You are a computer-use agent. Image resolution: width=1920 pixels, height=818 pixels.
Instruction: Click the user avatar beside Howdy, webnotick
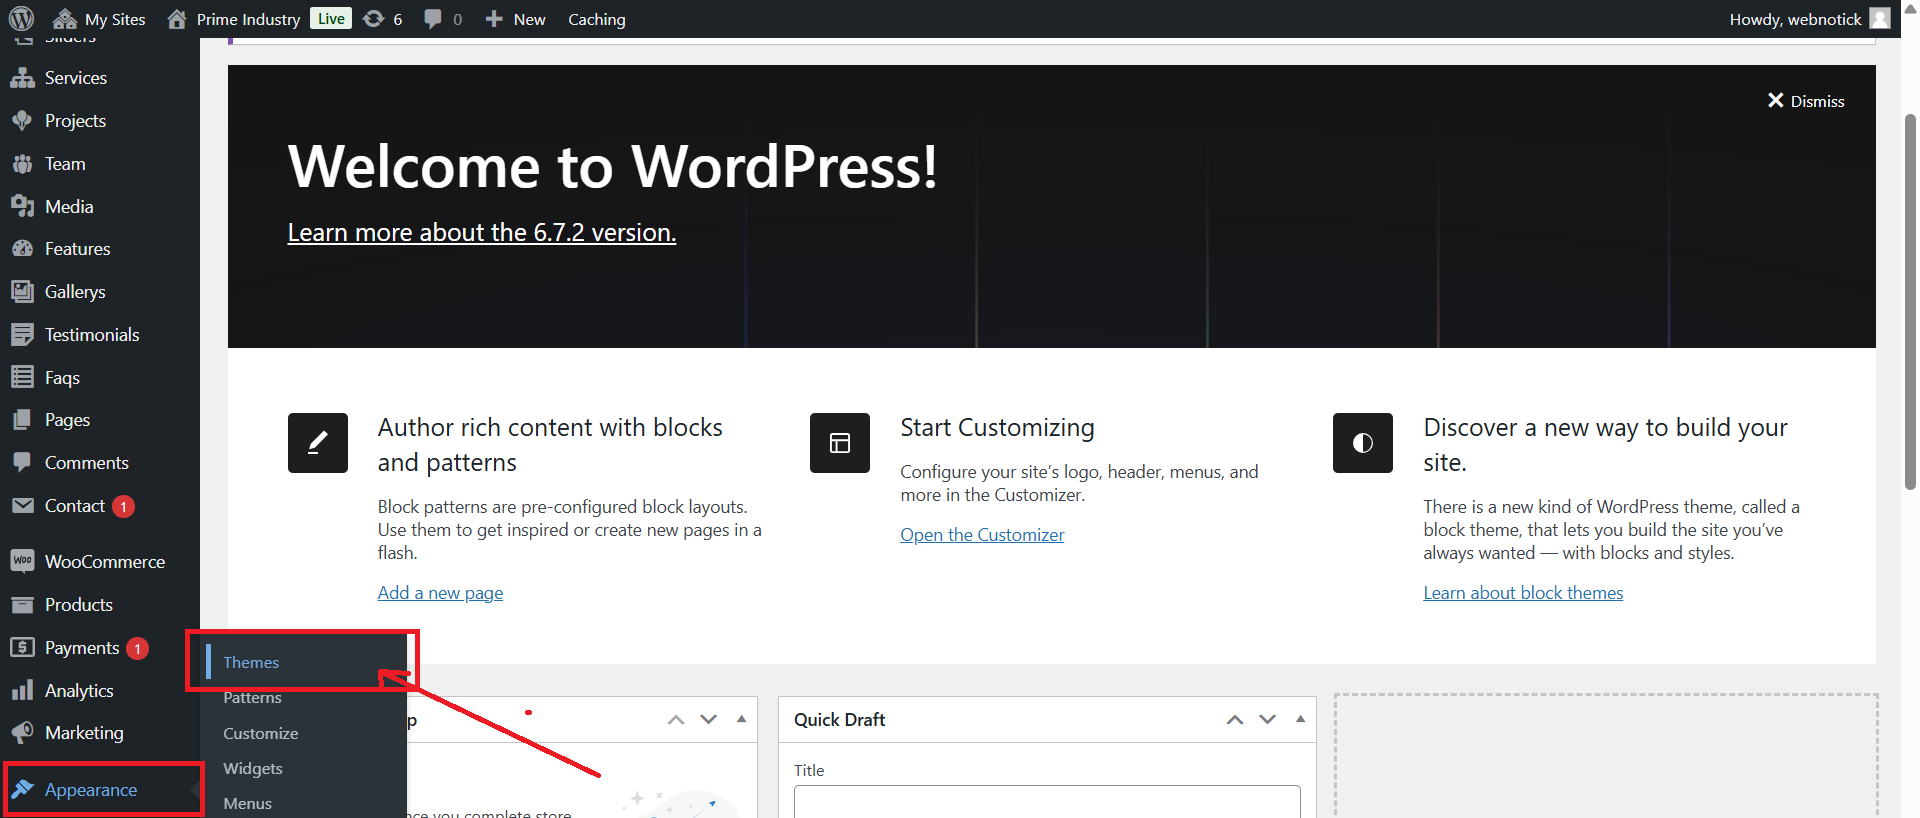pos(1880,19)
